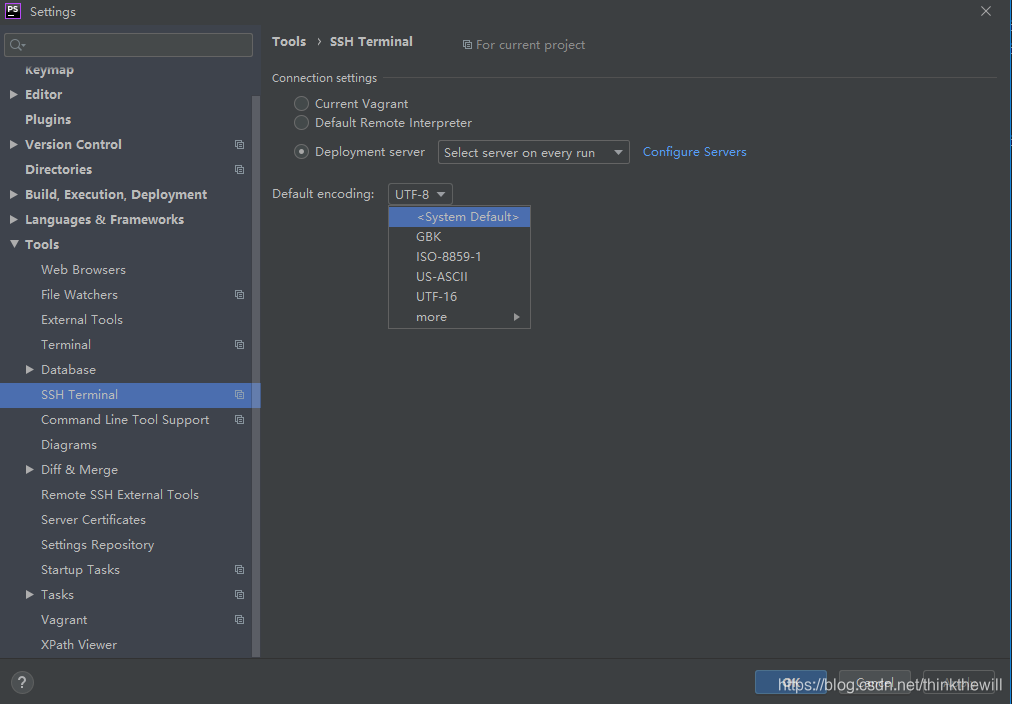Image resolution: width=1012 pixels, height=704 pixels.
Task: Click project-level icon beside Tasks row
Action: (239, 595)
